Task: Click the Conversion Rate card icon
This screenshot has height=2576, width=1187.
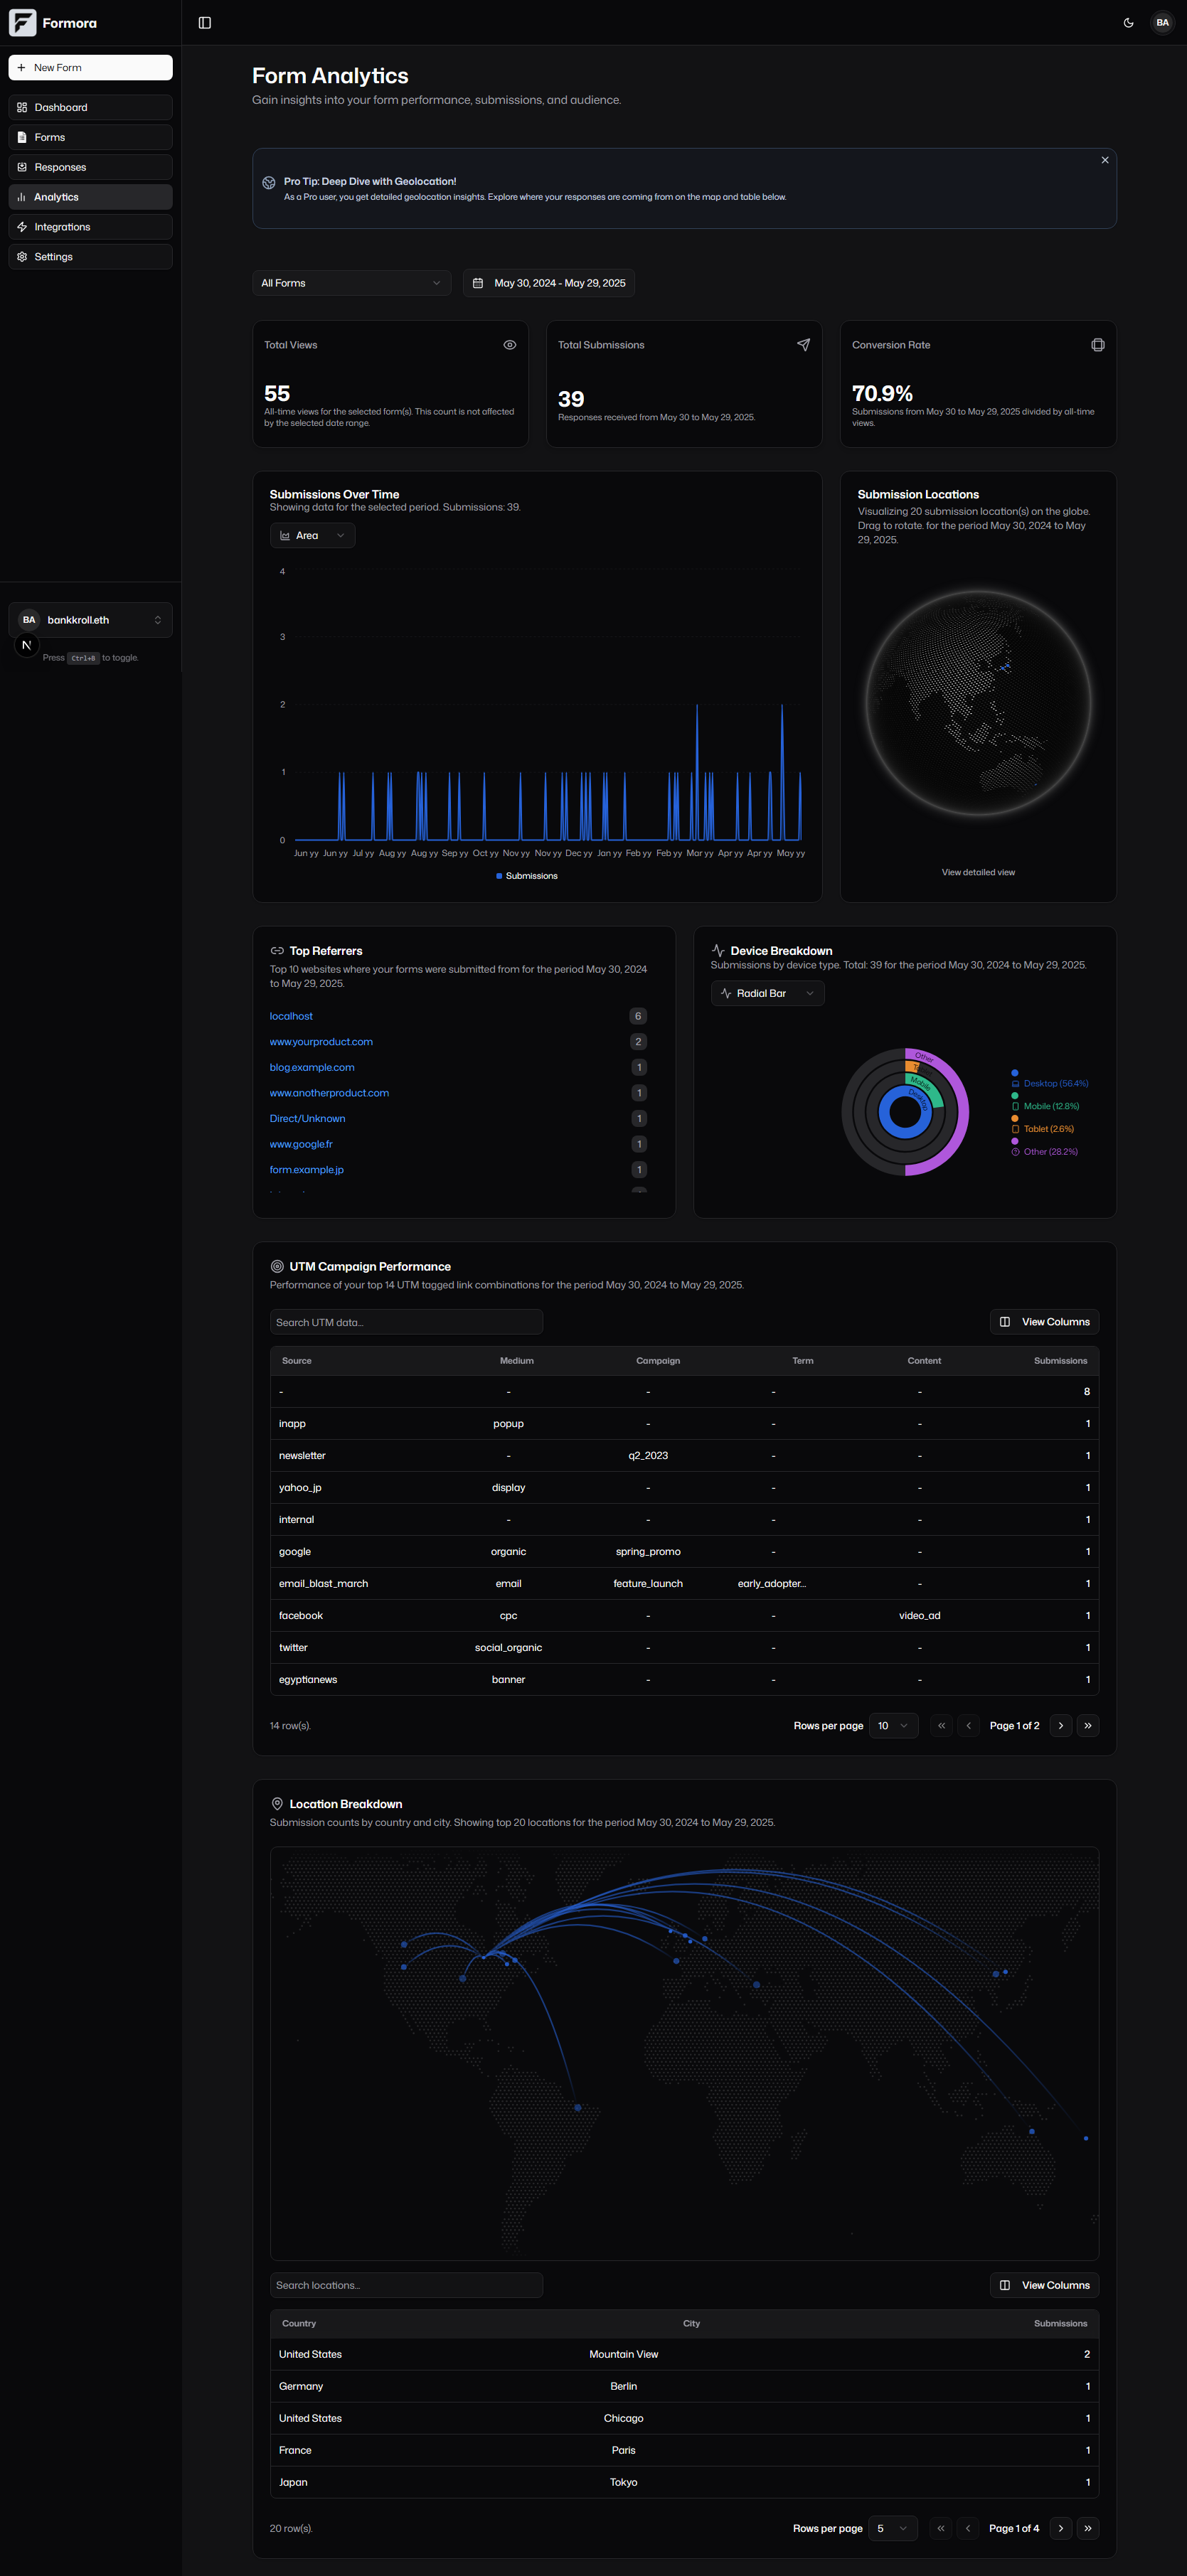Action: point(1097,345)
